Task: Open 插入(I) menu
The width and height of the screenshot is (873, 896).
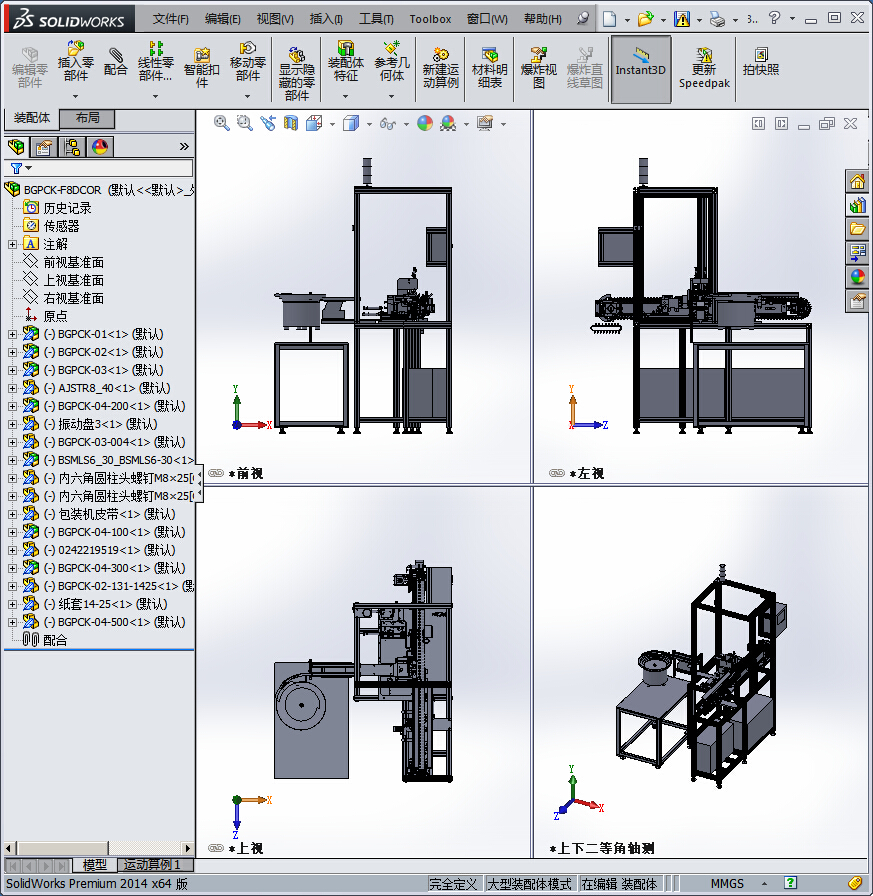Action: click(326, 19)
